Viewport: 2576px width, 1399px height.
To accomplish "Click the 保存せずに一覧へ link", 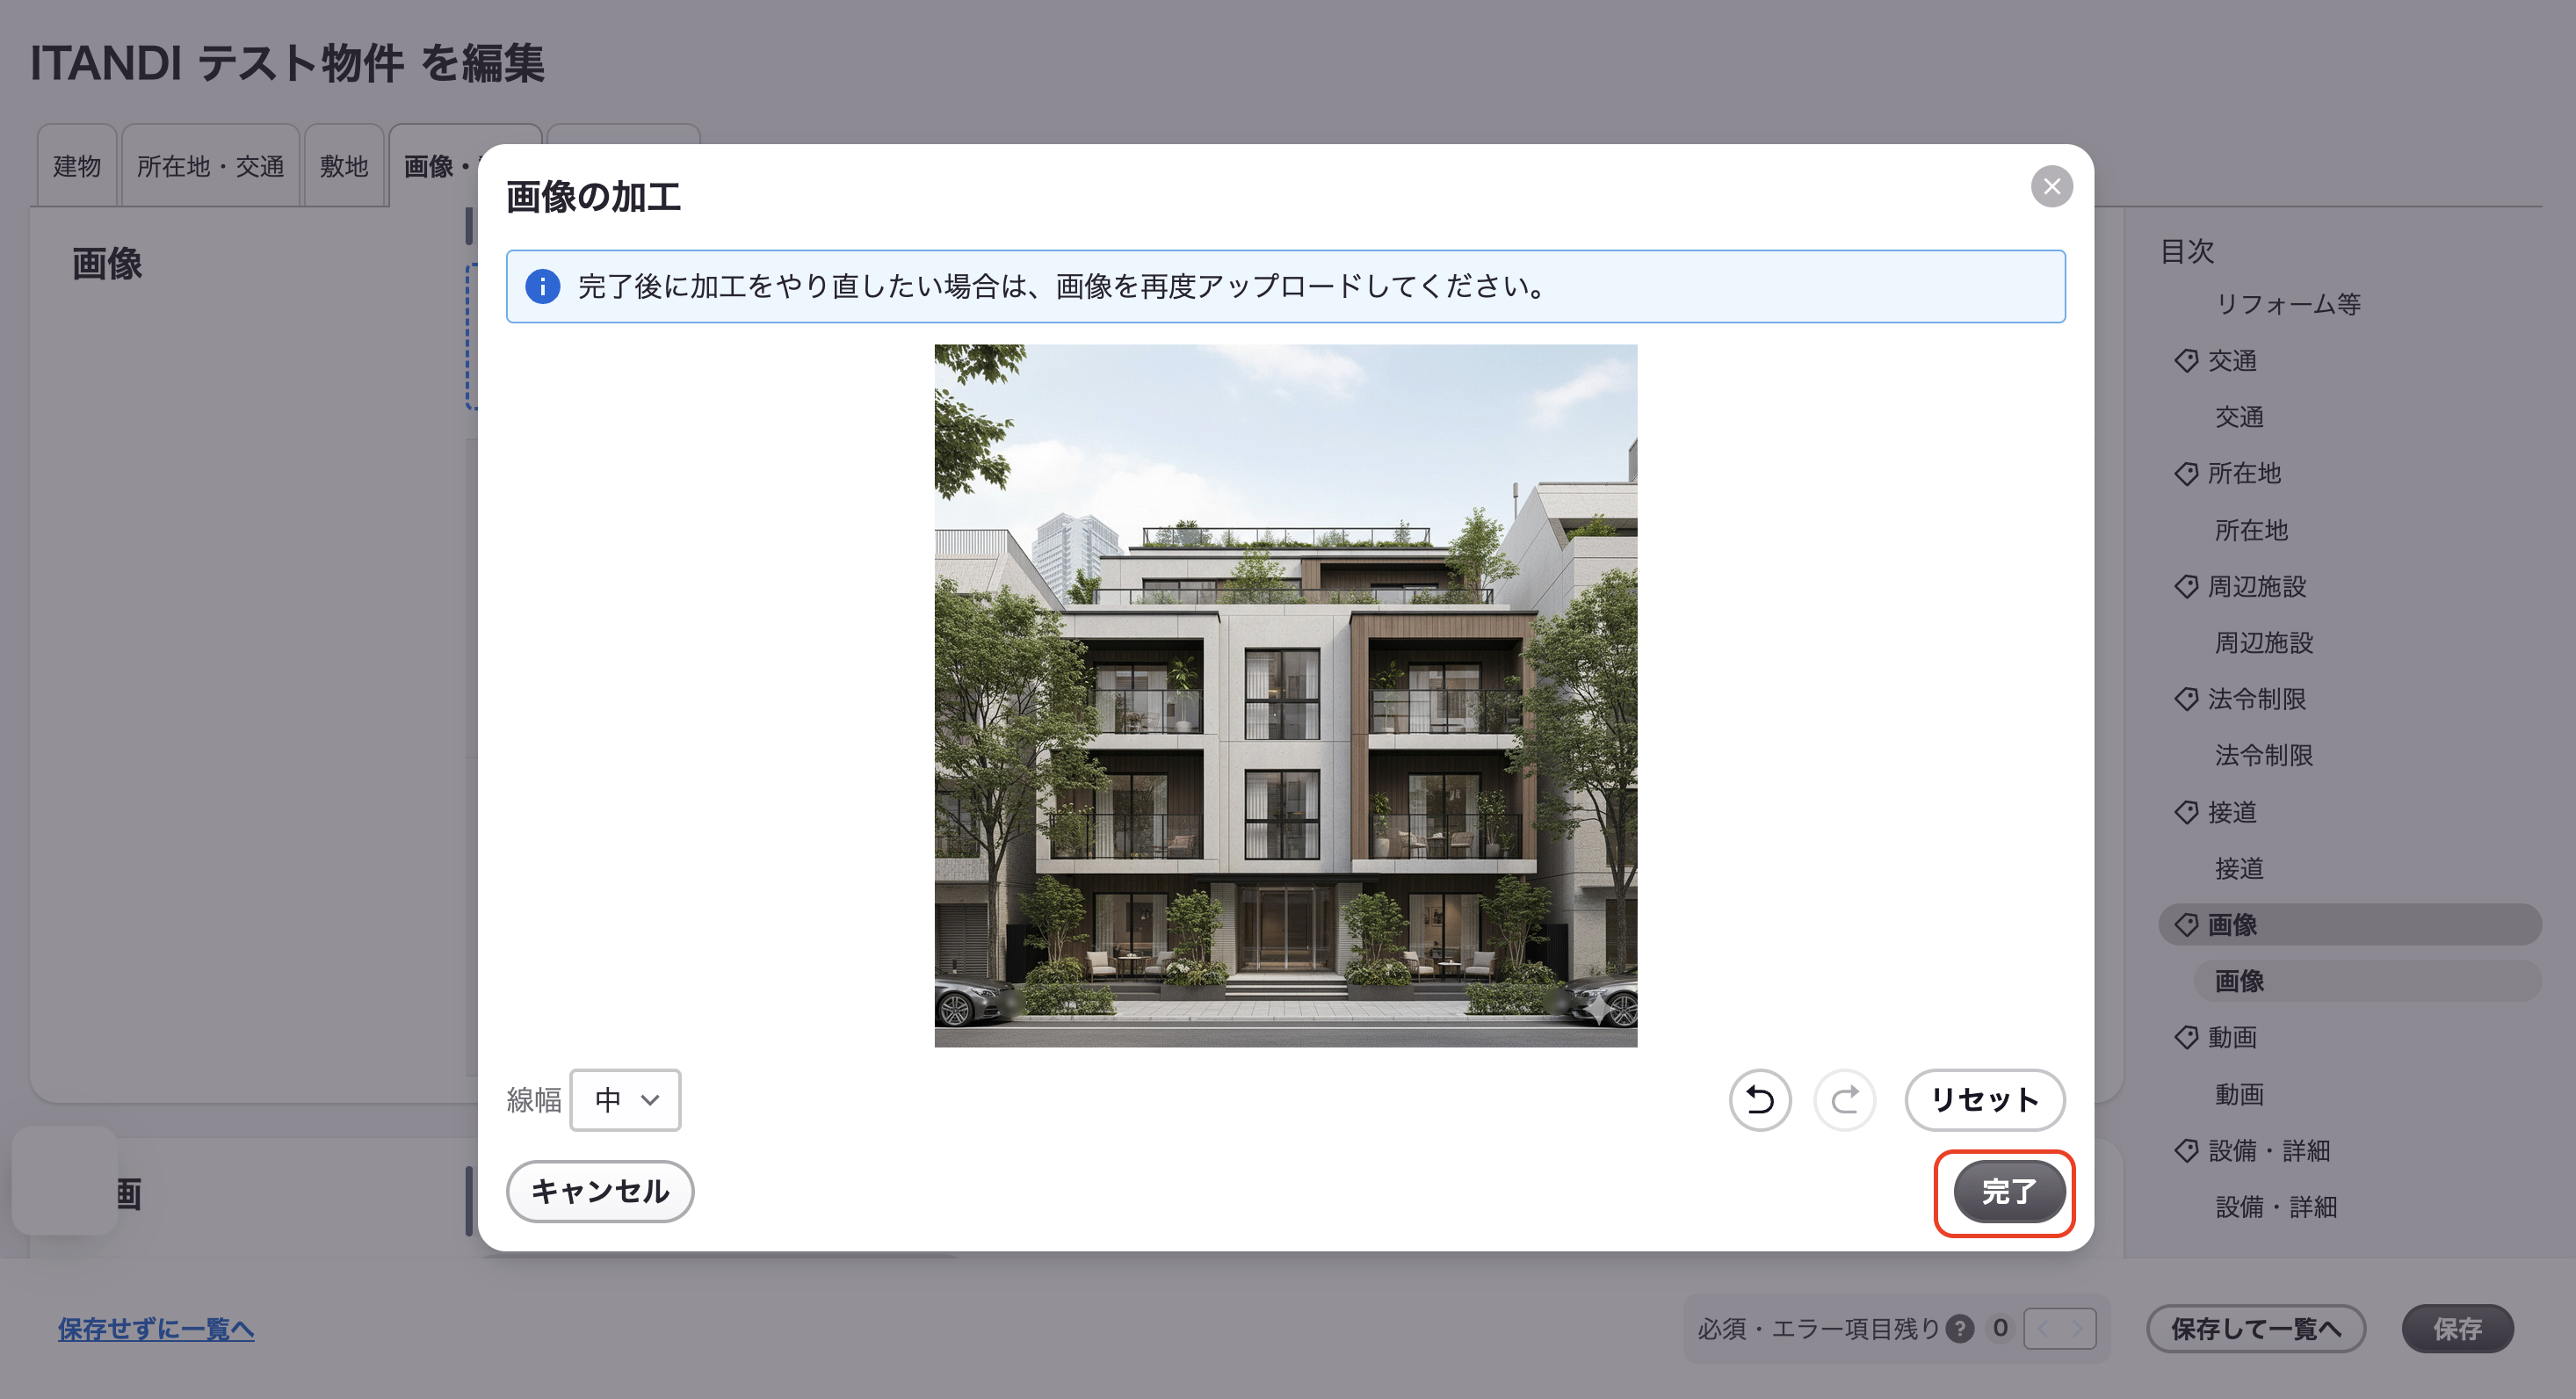I will [156, 1328].
